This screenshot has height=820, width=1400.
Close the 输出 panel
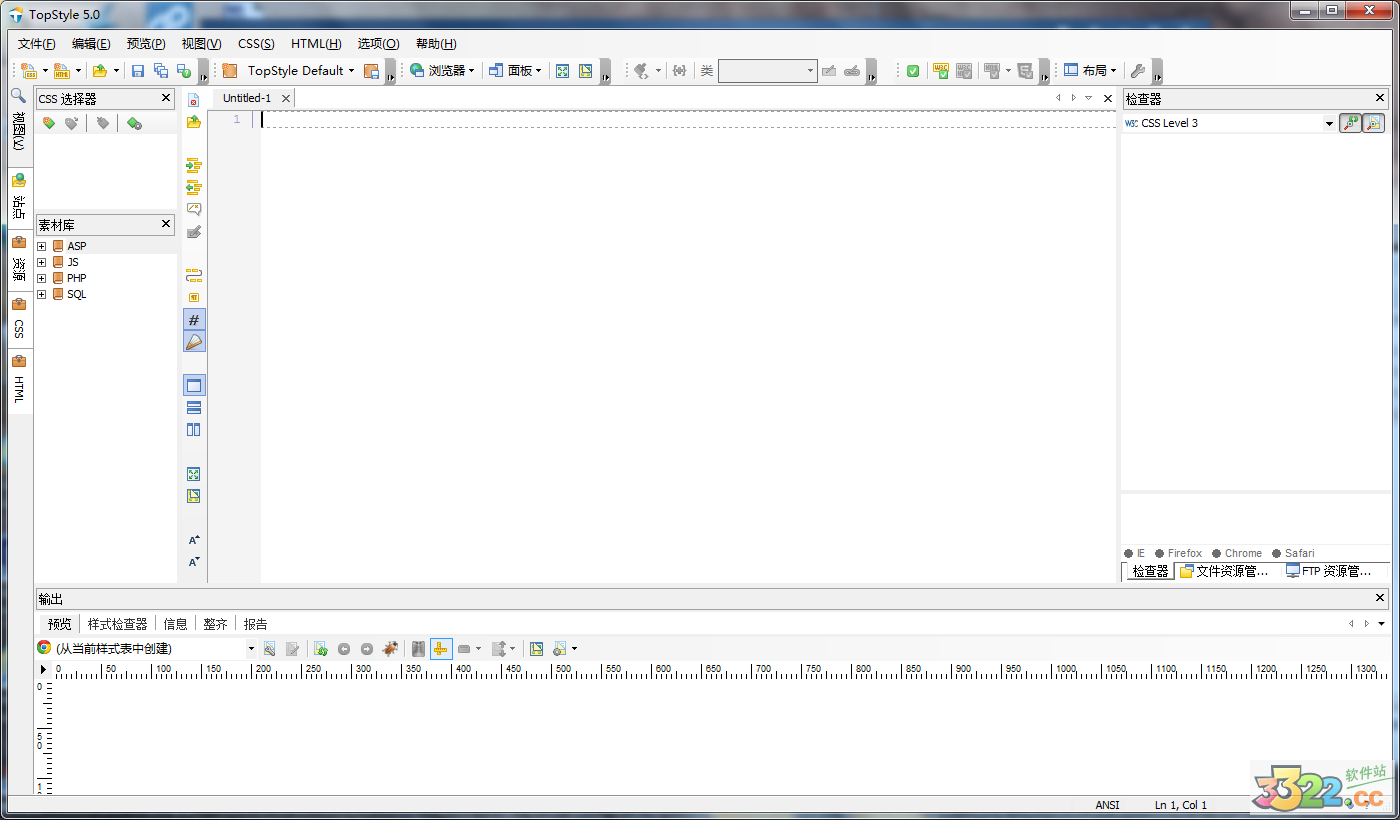[x=1380, y=598]
